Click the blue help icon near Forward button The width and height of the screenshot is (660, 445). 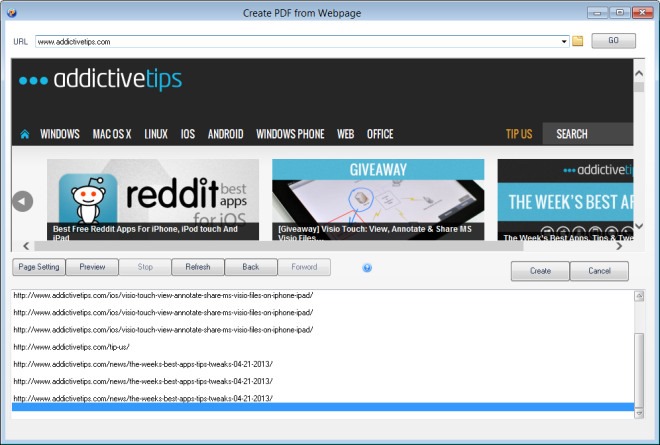(x=367, y=268)
